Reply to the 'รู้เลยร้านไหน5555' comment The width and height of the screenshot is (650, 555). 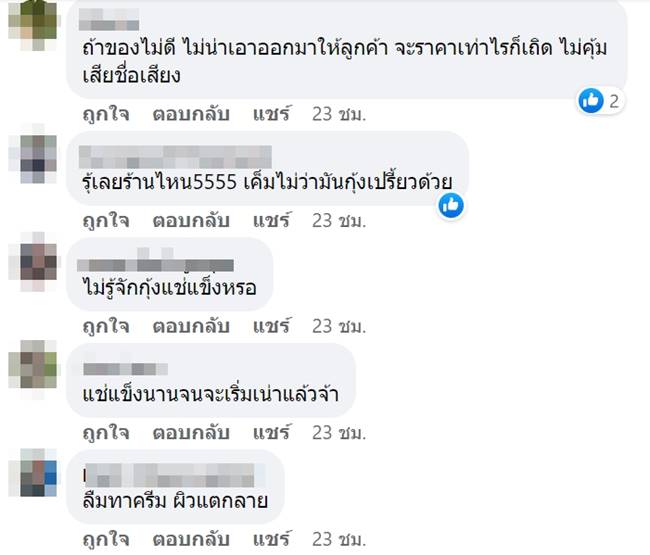point(186,219)
